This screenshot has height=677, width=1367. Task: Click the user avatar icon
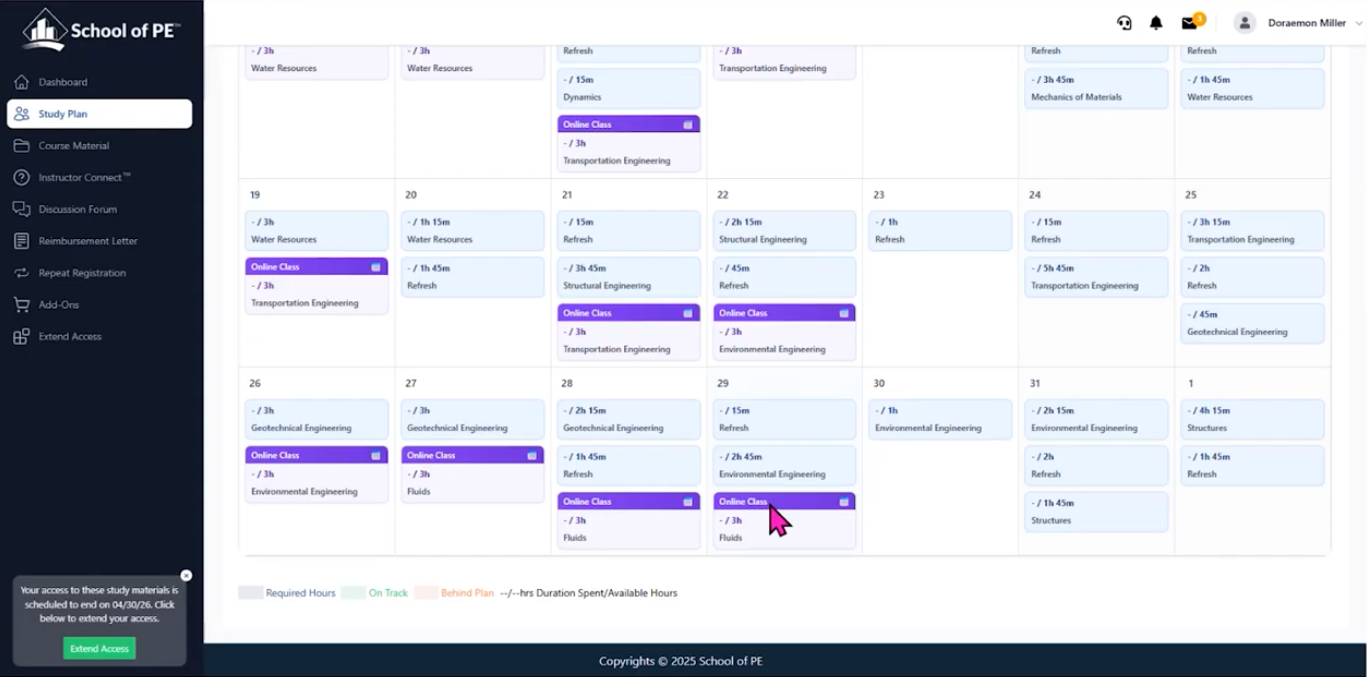pos(1244,23)
